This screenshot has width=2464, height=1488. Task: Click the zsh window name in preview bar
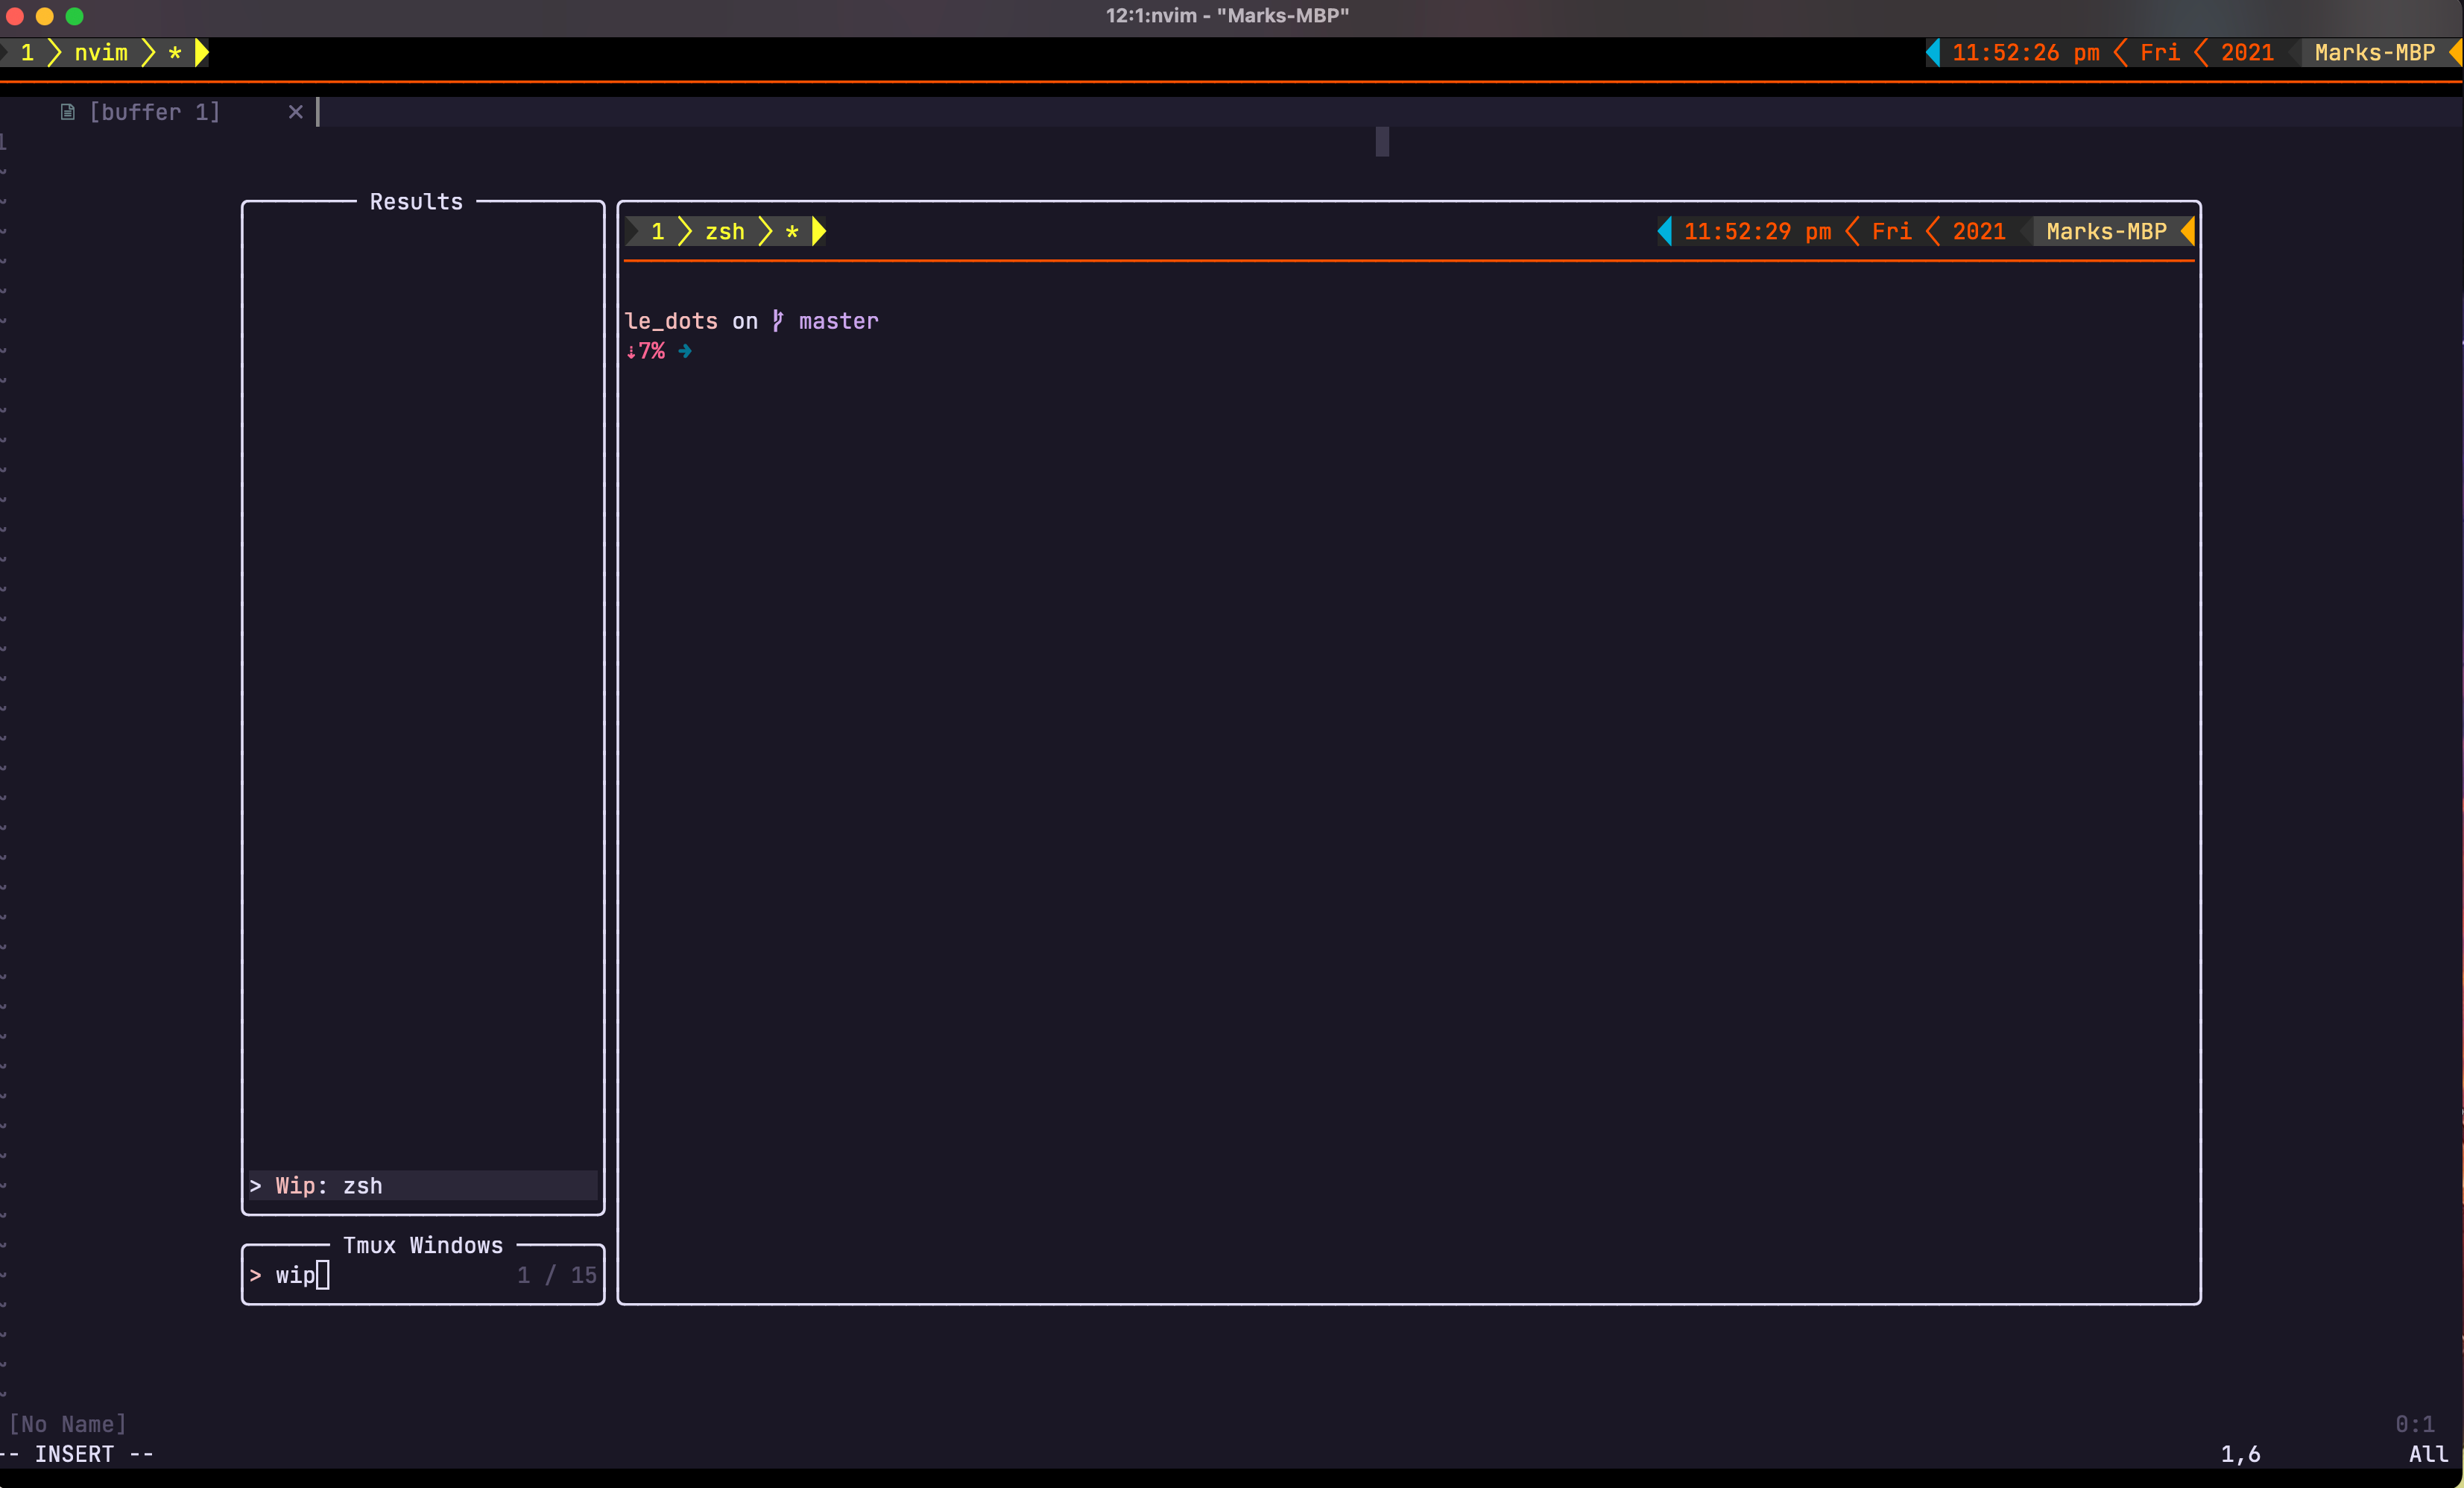[725, 231]
